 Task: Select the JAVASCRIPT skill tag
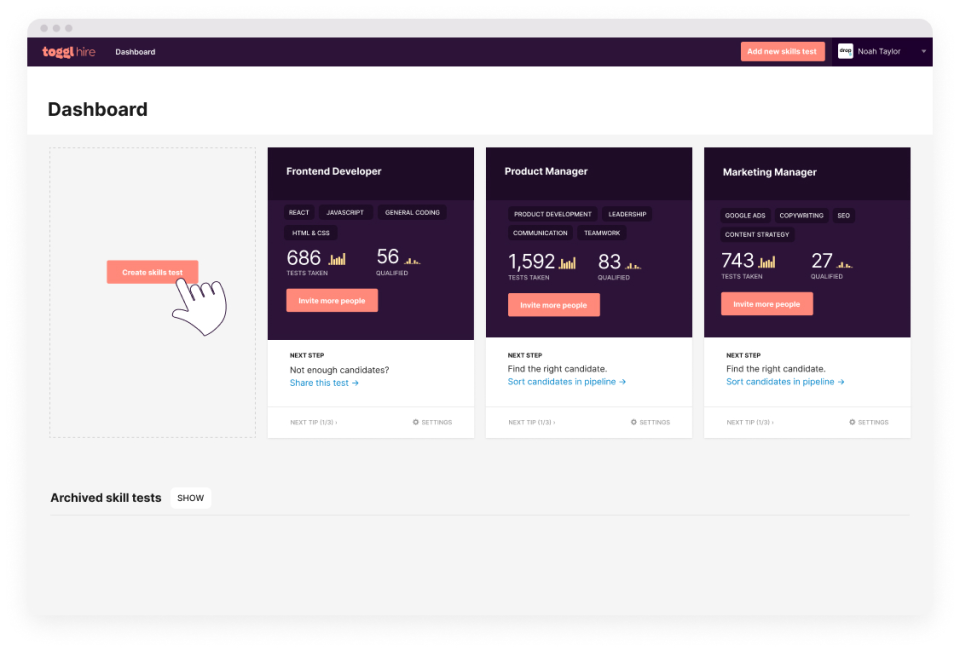[345, 212]
